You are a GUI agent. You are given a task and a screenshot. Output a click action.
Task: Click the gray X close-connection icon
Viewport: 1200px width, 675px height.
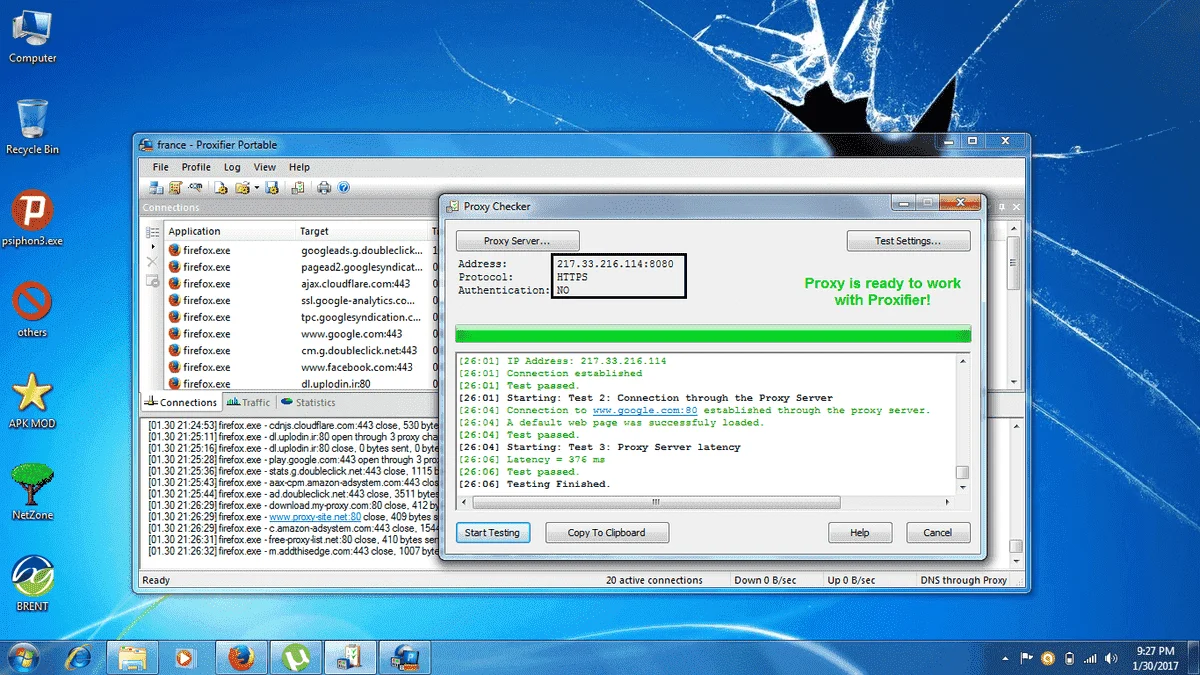[153, 262]
